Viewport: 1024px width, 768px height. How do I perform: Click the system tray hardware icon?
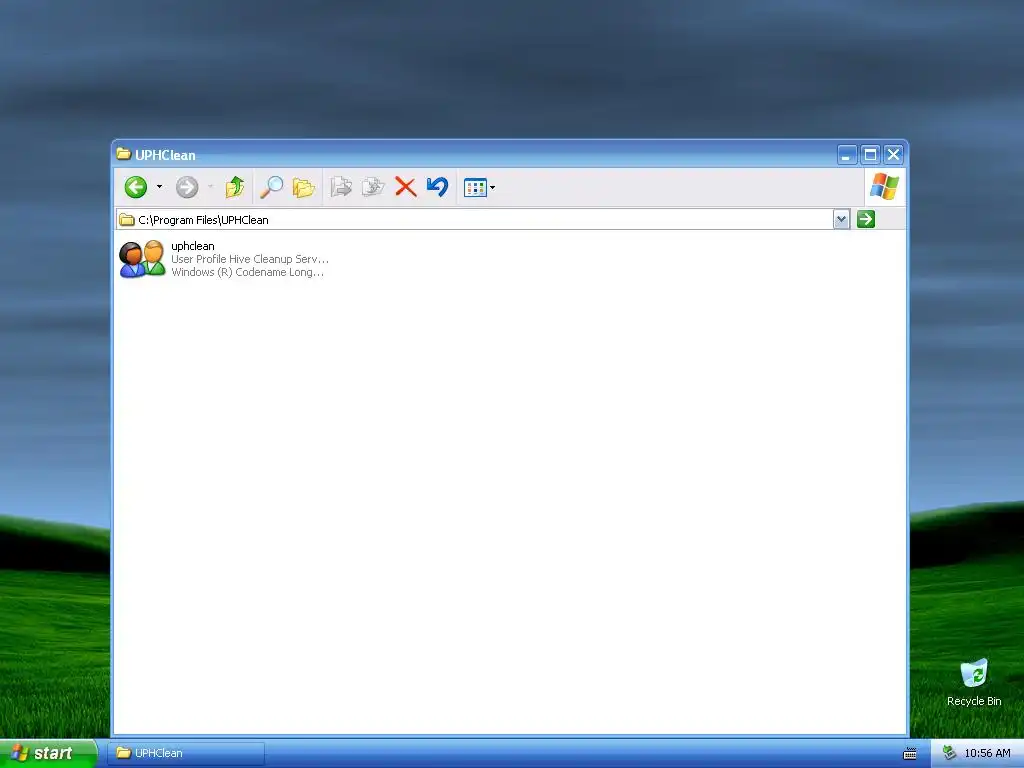(x=949, y=753)
